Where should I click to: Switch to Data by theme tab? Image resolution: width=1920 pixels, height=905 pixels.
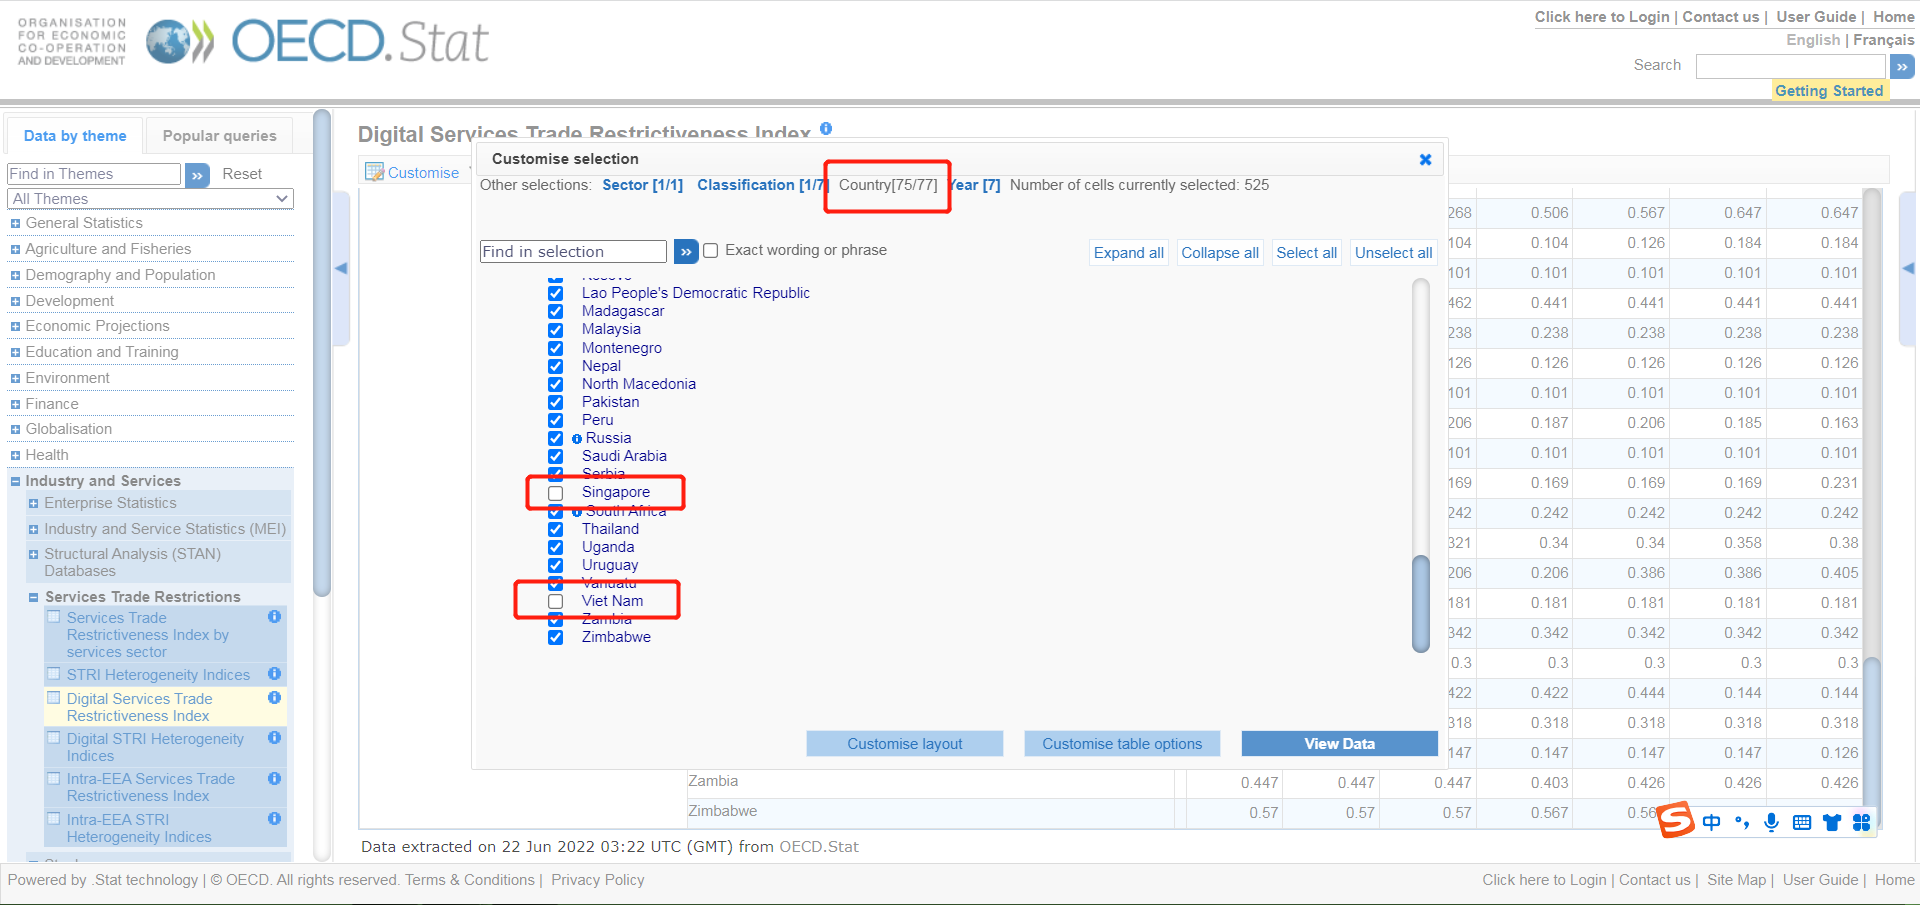(75, 136)
